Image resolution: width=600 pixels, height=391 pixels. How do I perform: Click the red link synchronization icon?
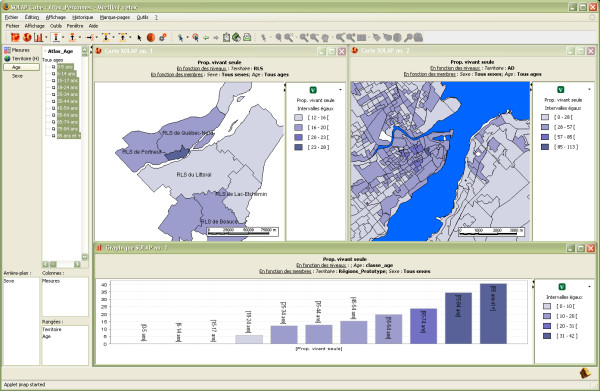[x=163, y=37]
